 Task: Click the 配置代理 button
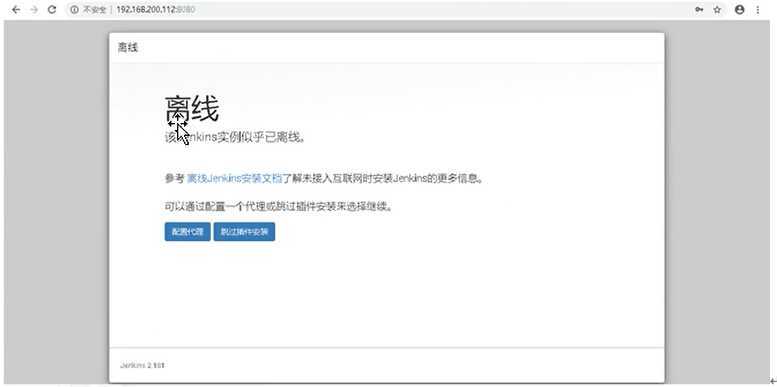pyautogui.click(x=187, y=232)
